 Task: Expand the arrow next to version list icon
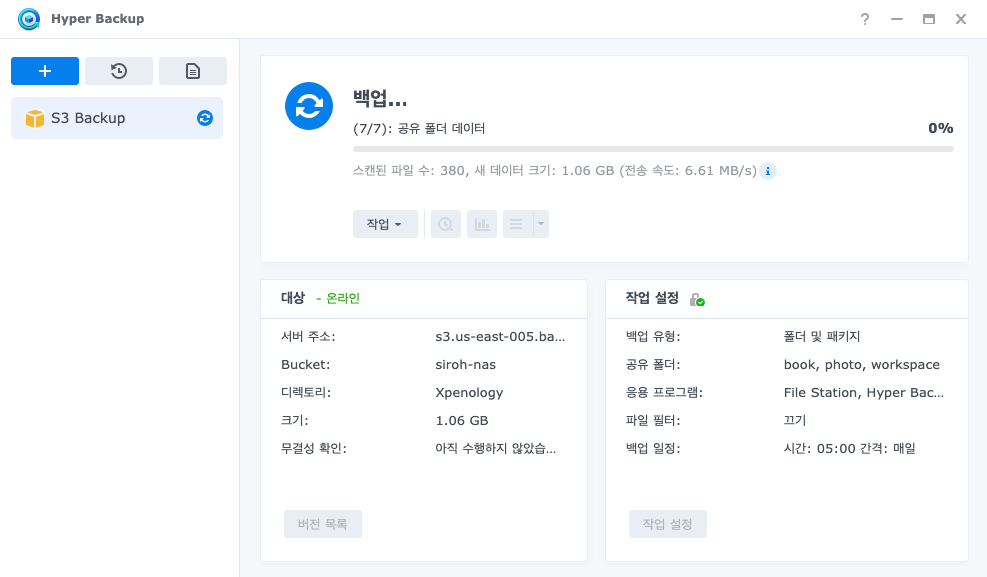pos(541,224)
